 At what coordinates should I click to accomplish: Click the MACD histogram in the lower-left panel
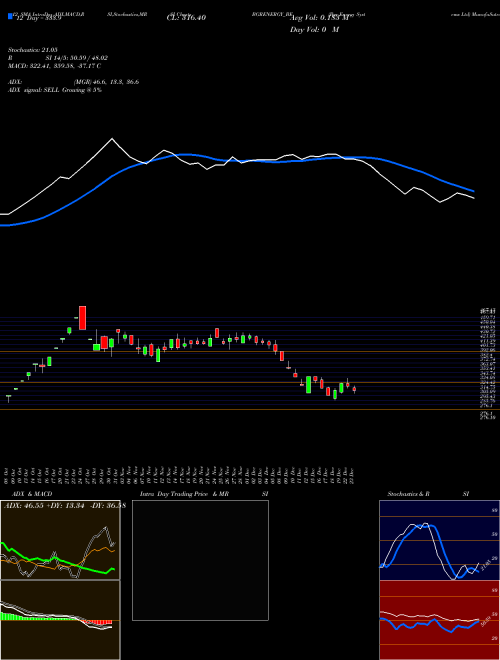pyautogui.click(x=56, y=619)
